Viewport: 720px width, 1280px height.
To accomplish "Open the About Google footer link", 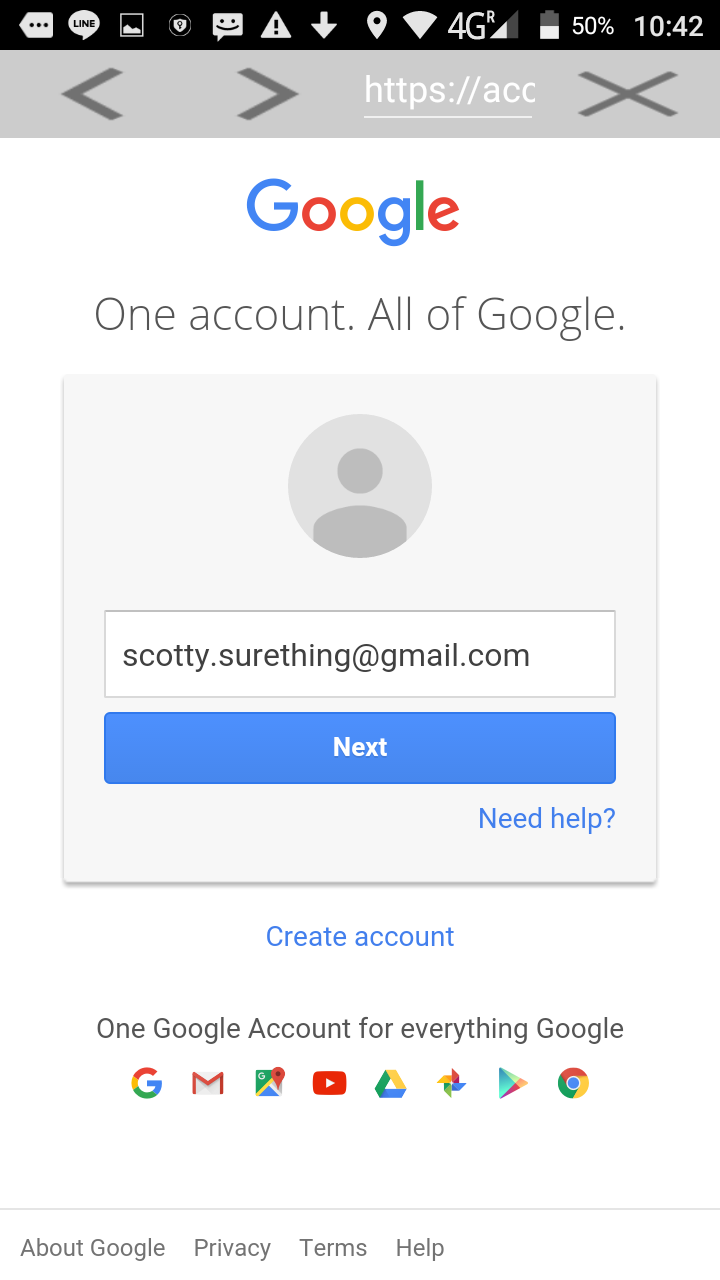I will 93,1248.
